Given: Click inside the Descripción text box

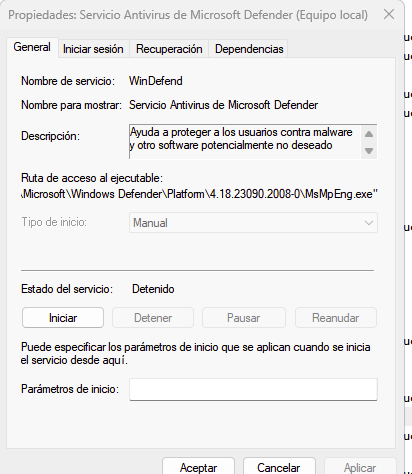Looking at the screenshot, I should 245,142.
